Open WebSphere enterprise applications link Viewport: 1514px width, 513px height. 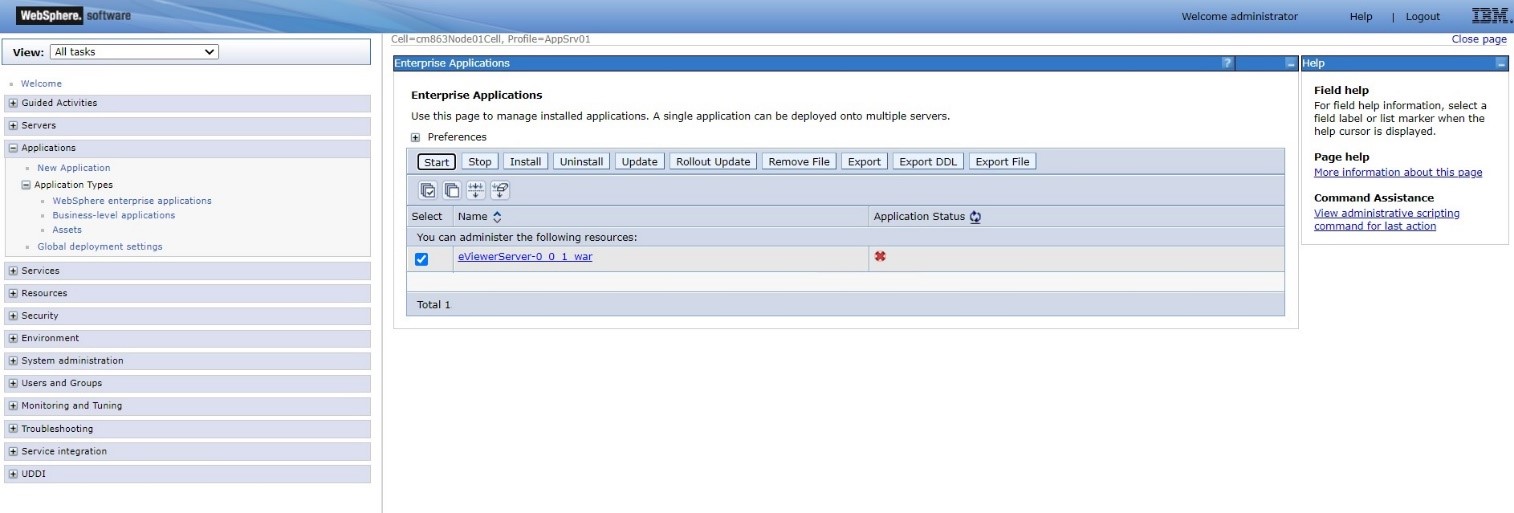pyautogui.click(x=132, y=201)
